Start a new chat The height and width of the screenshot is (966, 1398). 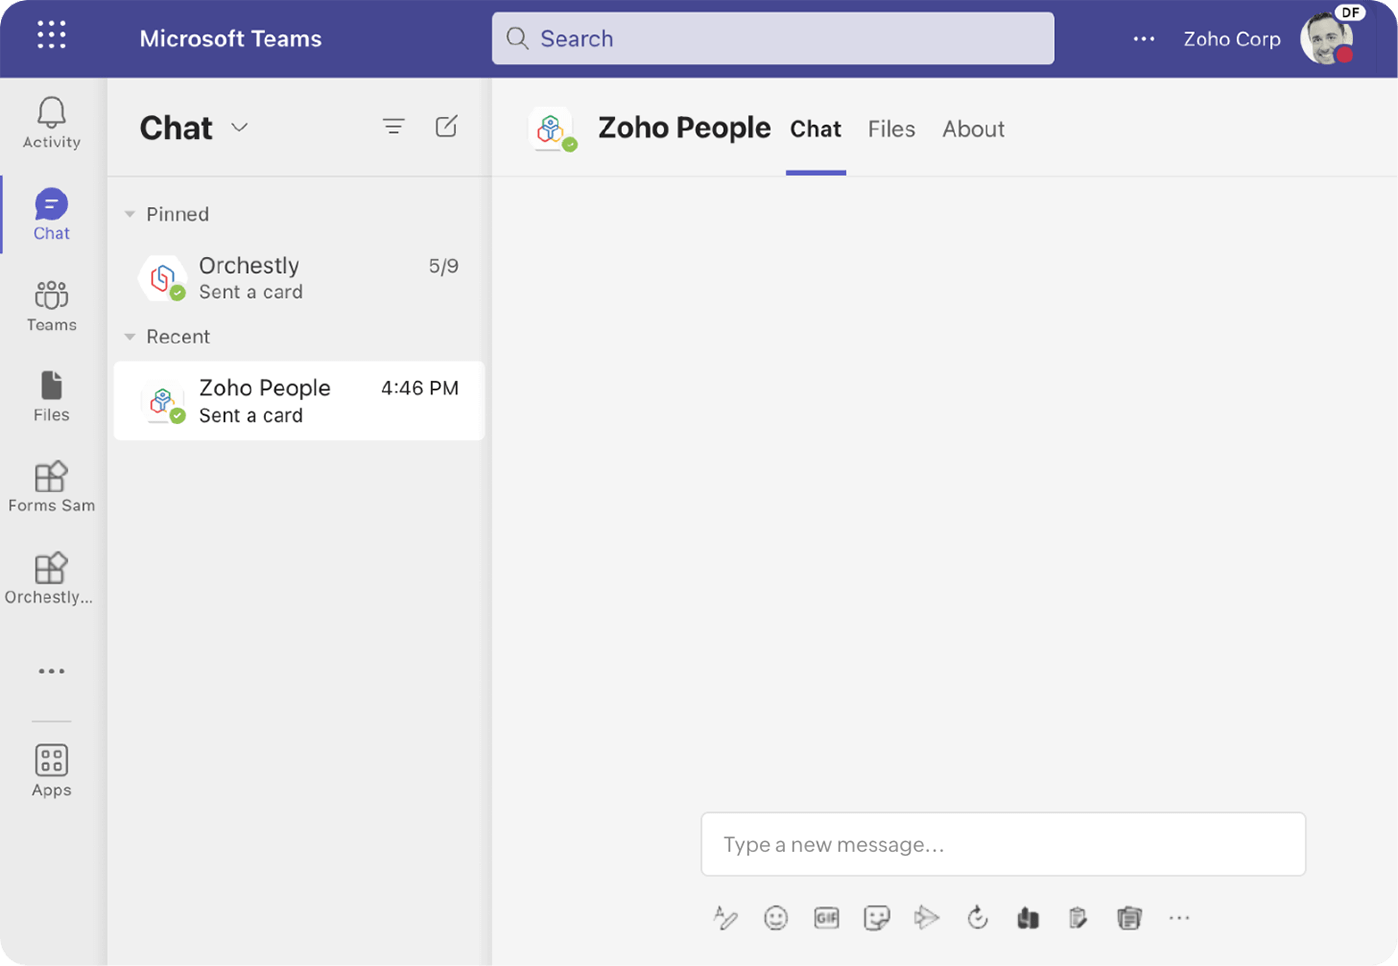(x=446, y=127)
